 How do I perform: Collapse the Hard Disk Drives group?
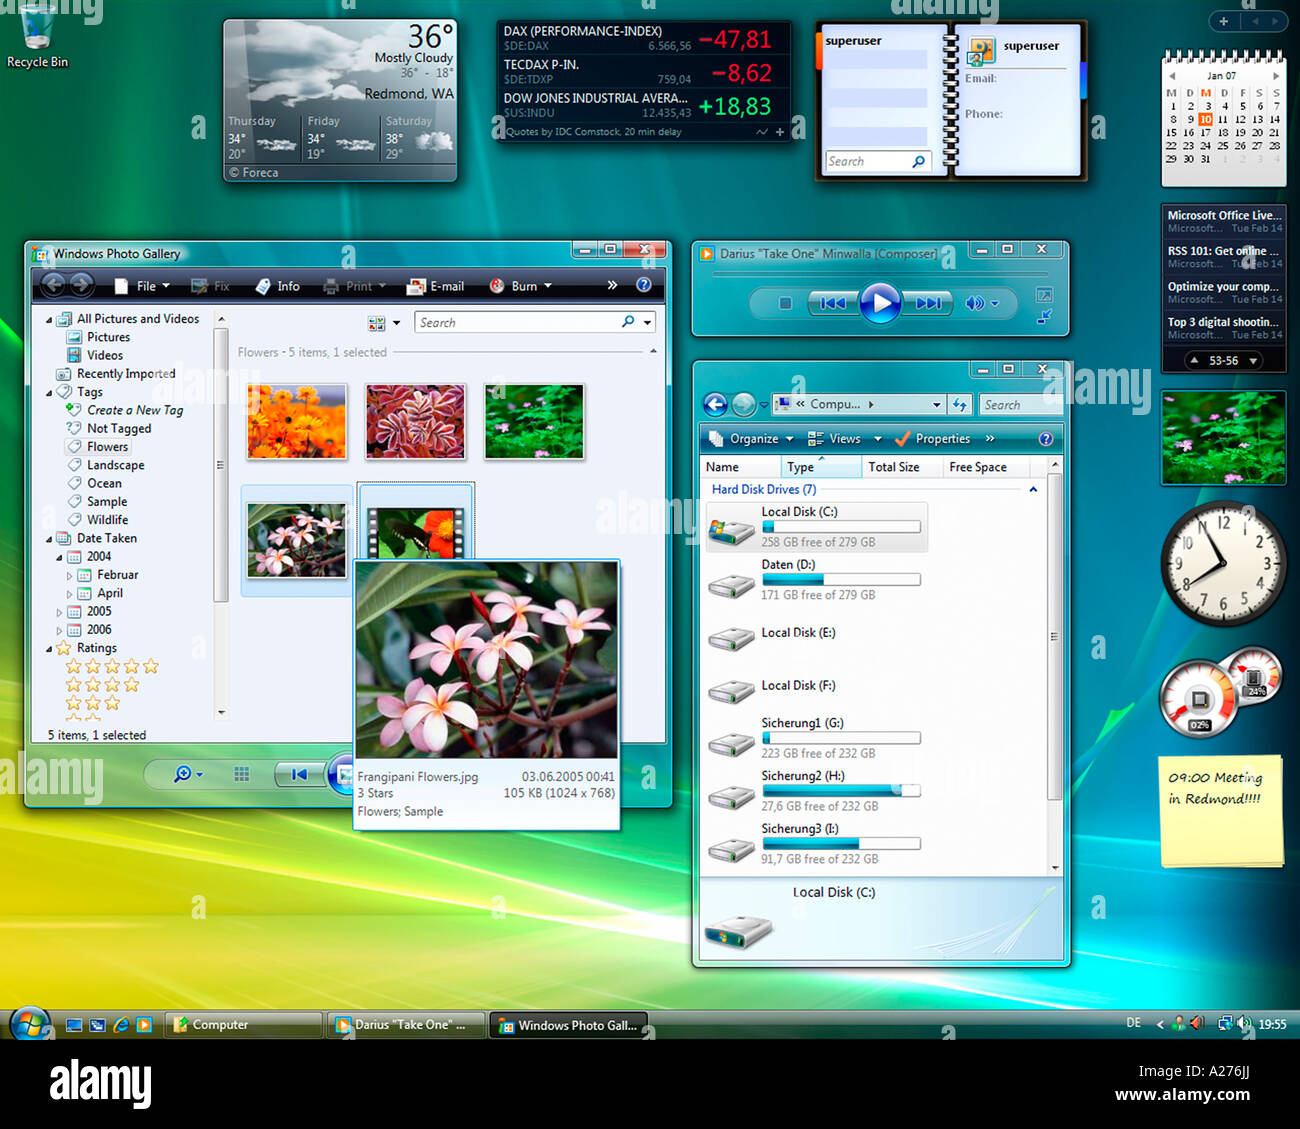(x=1033, y=490)
